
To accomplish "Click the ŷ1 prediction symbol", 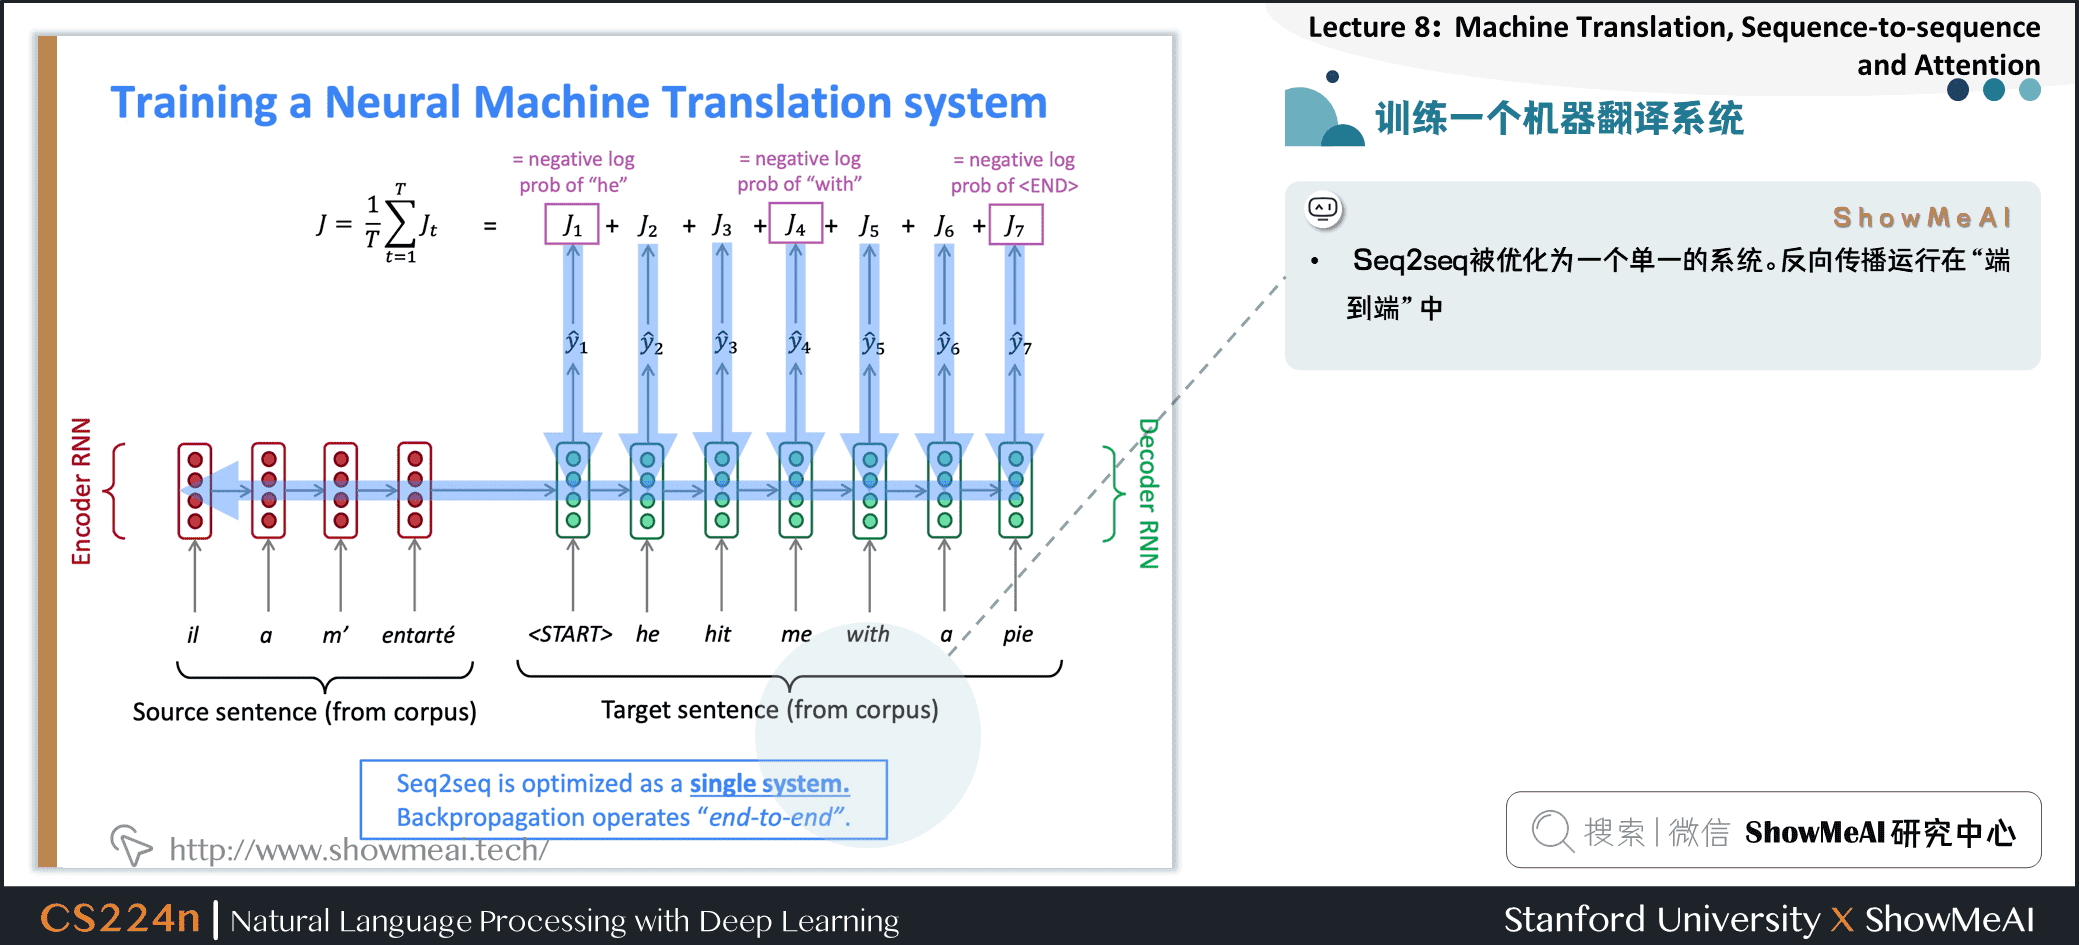I will [576, 342].
